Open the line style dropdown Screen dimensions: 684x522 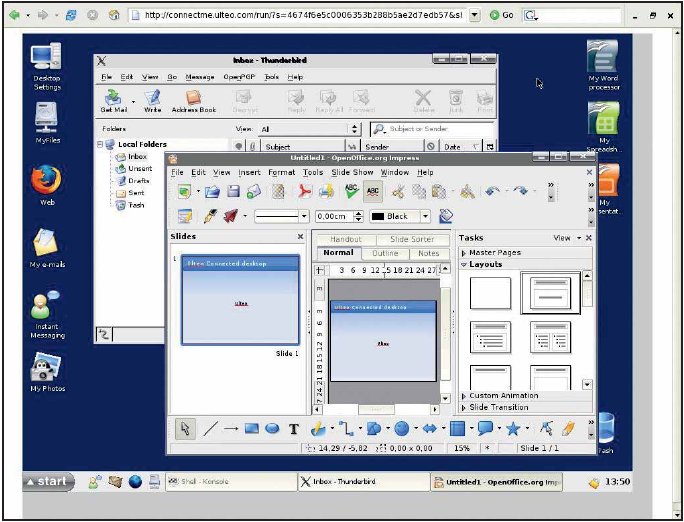click(x=304, y=216)
